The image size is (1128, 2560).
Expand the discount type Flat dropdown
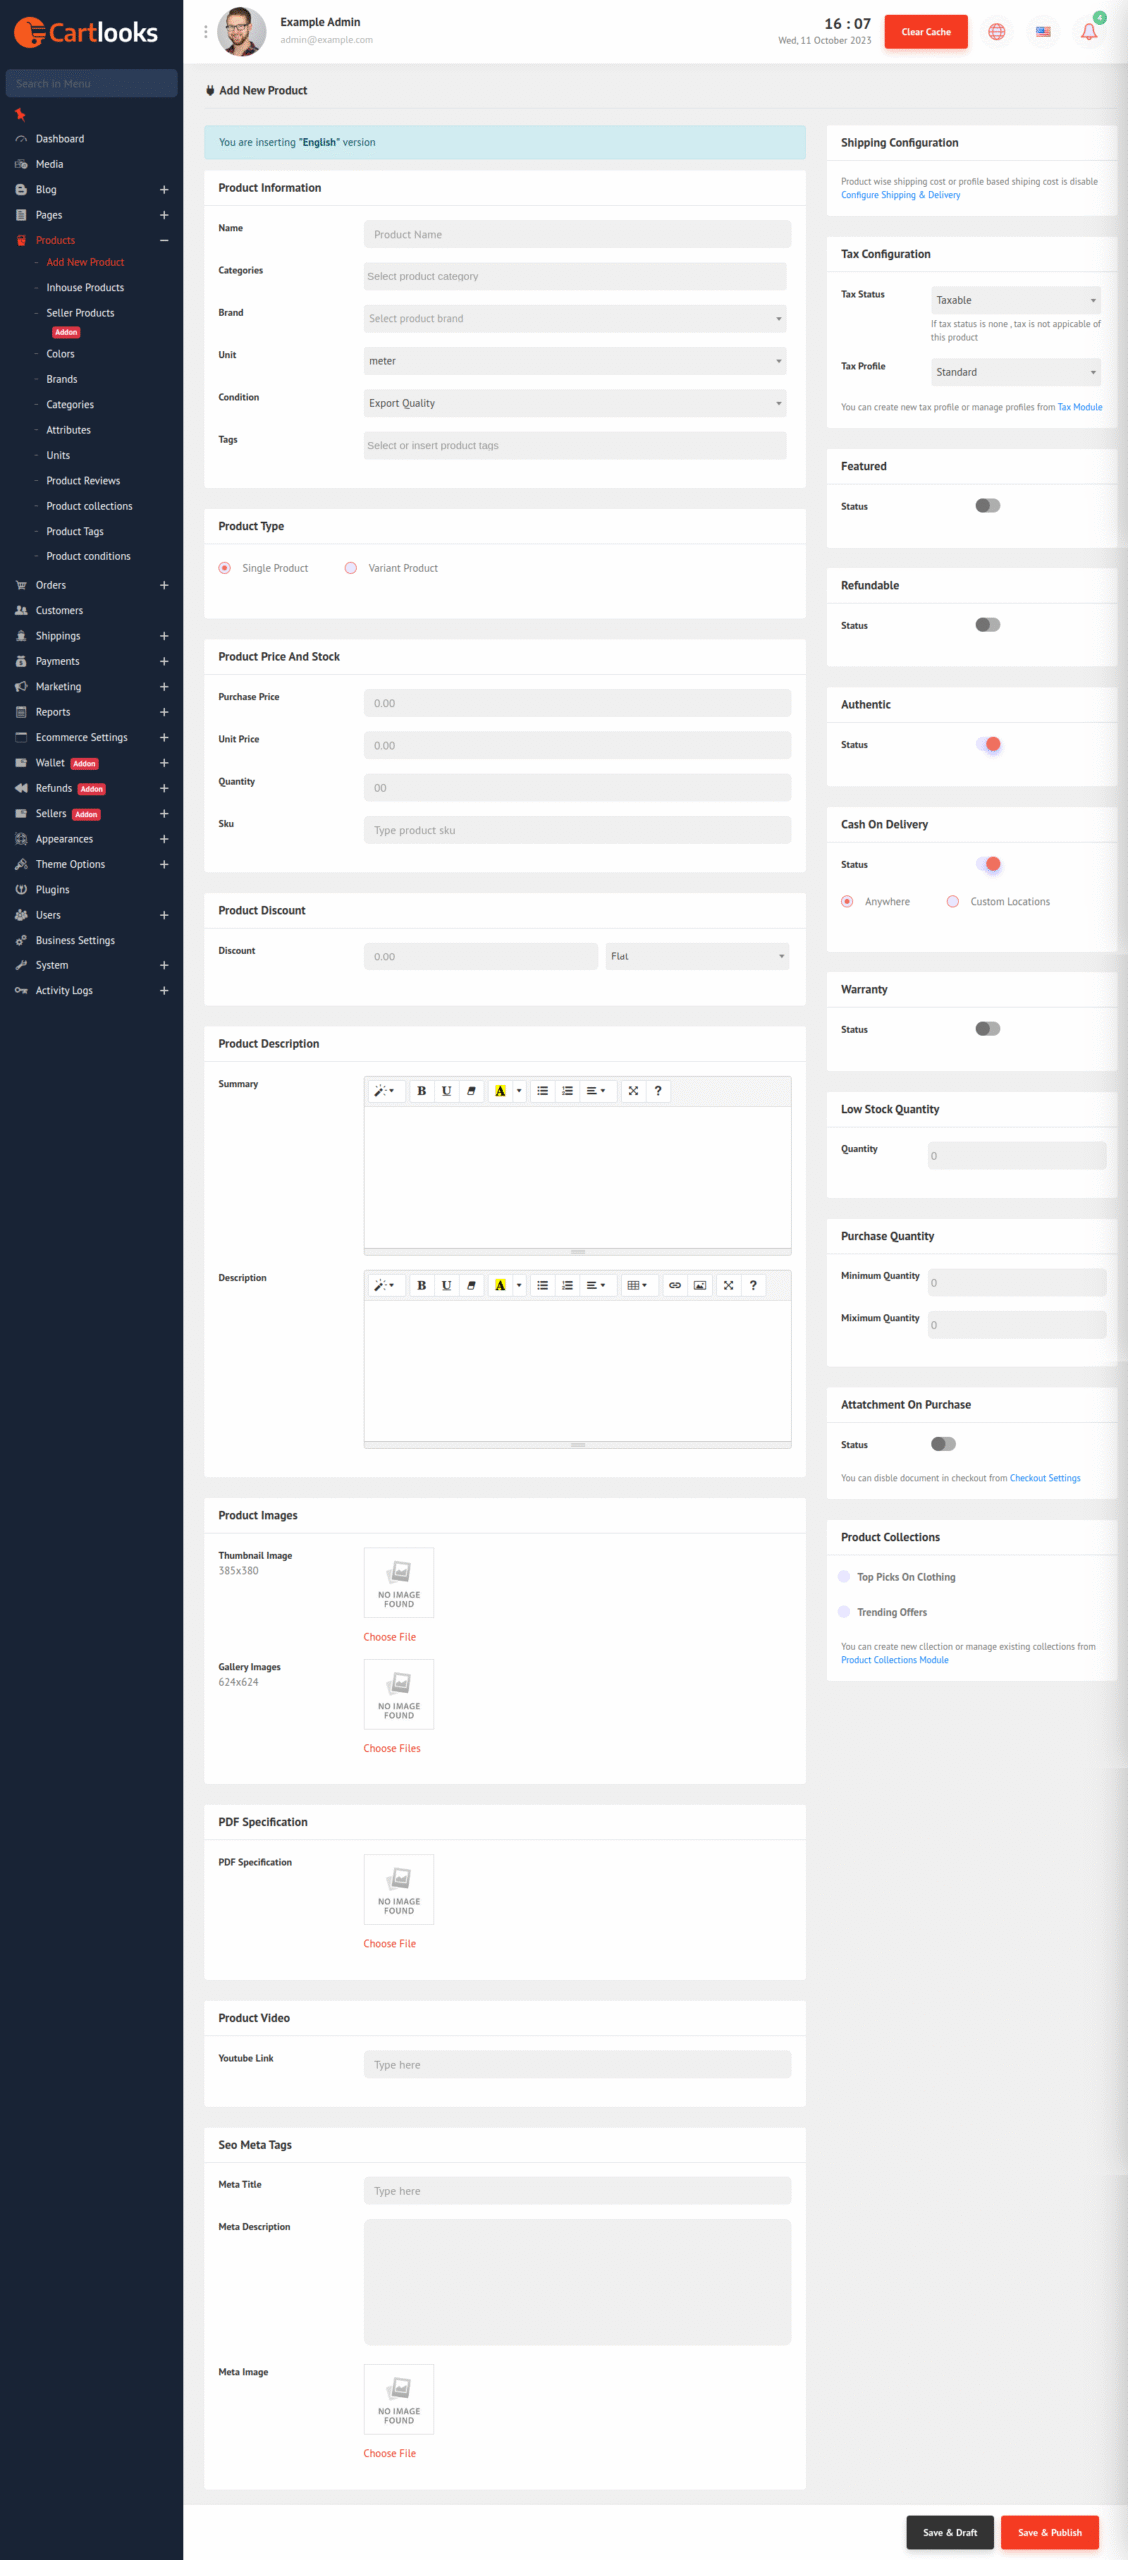point(697,957)
